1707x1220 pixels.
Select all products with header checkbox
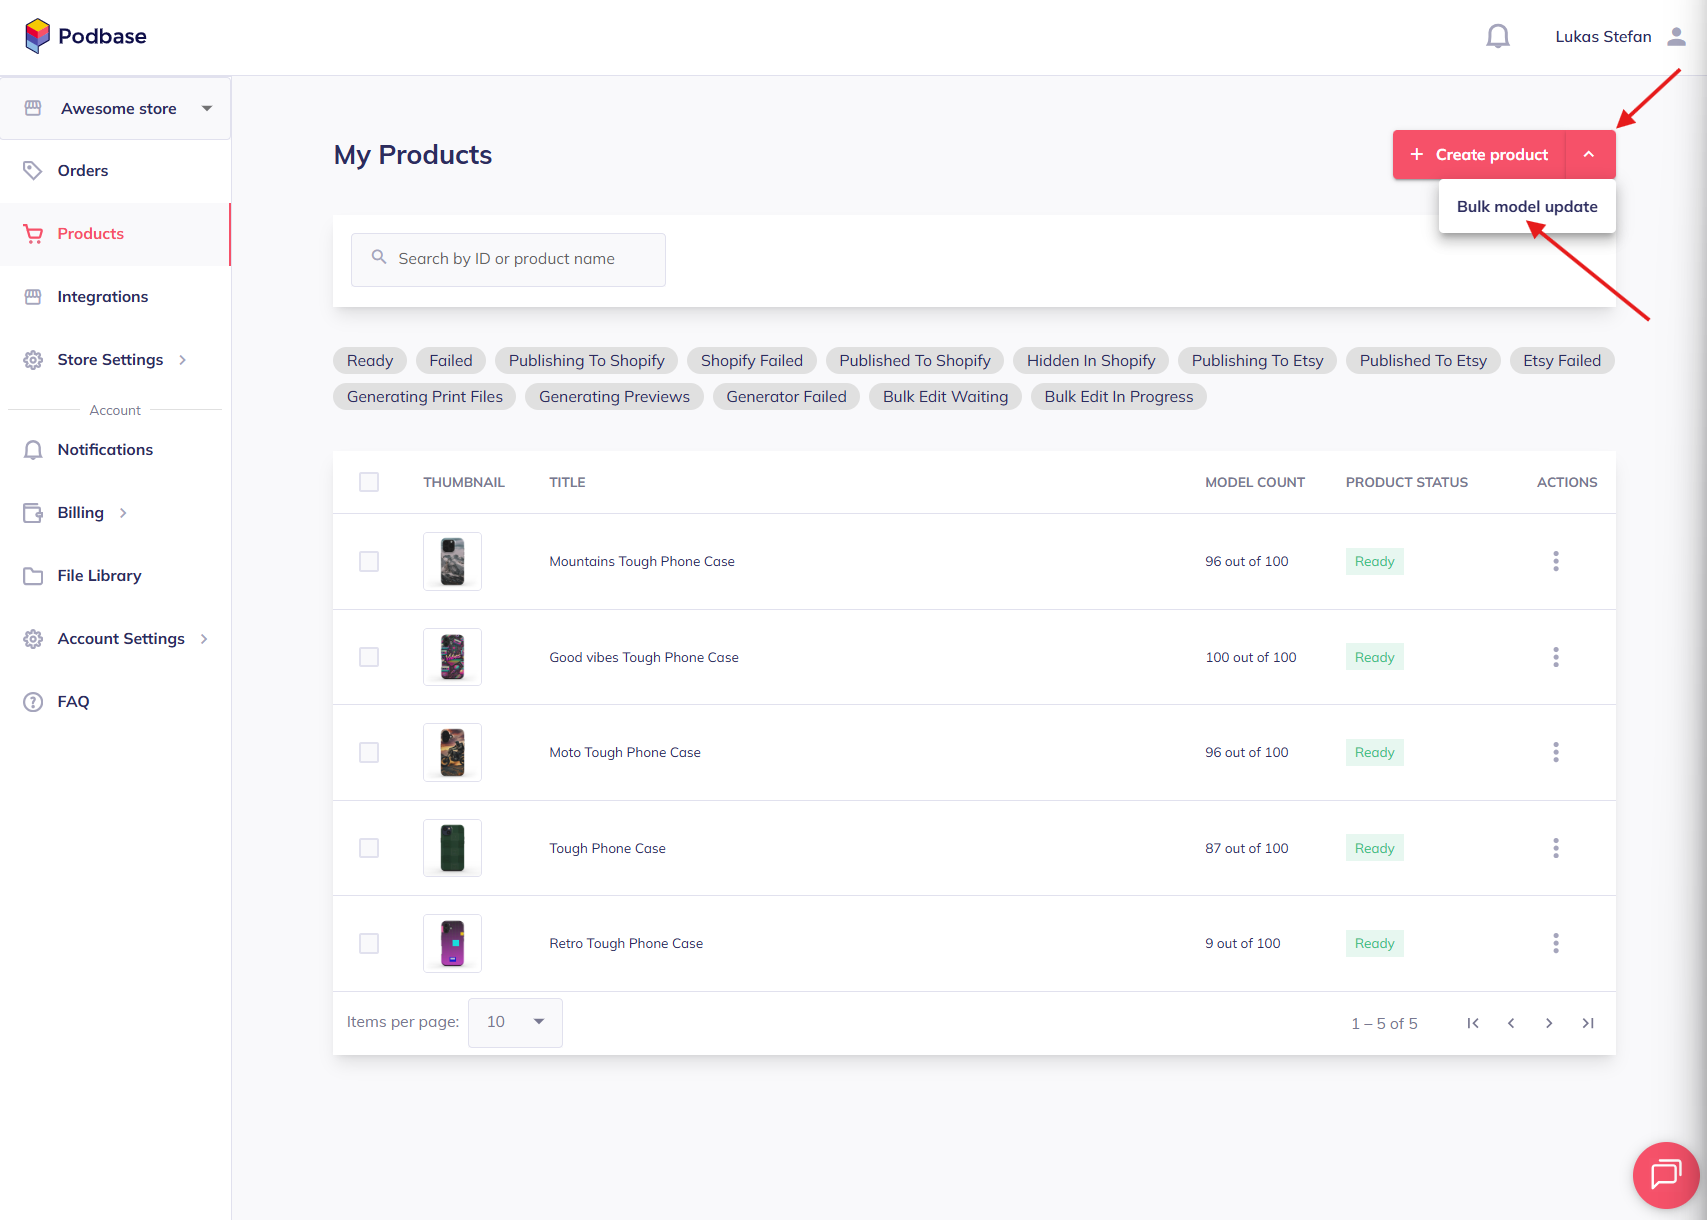click(369, 482)
